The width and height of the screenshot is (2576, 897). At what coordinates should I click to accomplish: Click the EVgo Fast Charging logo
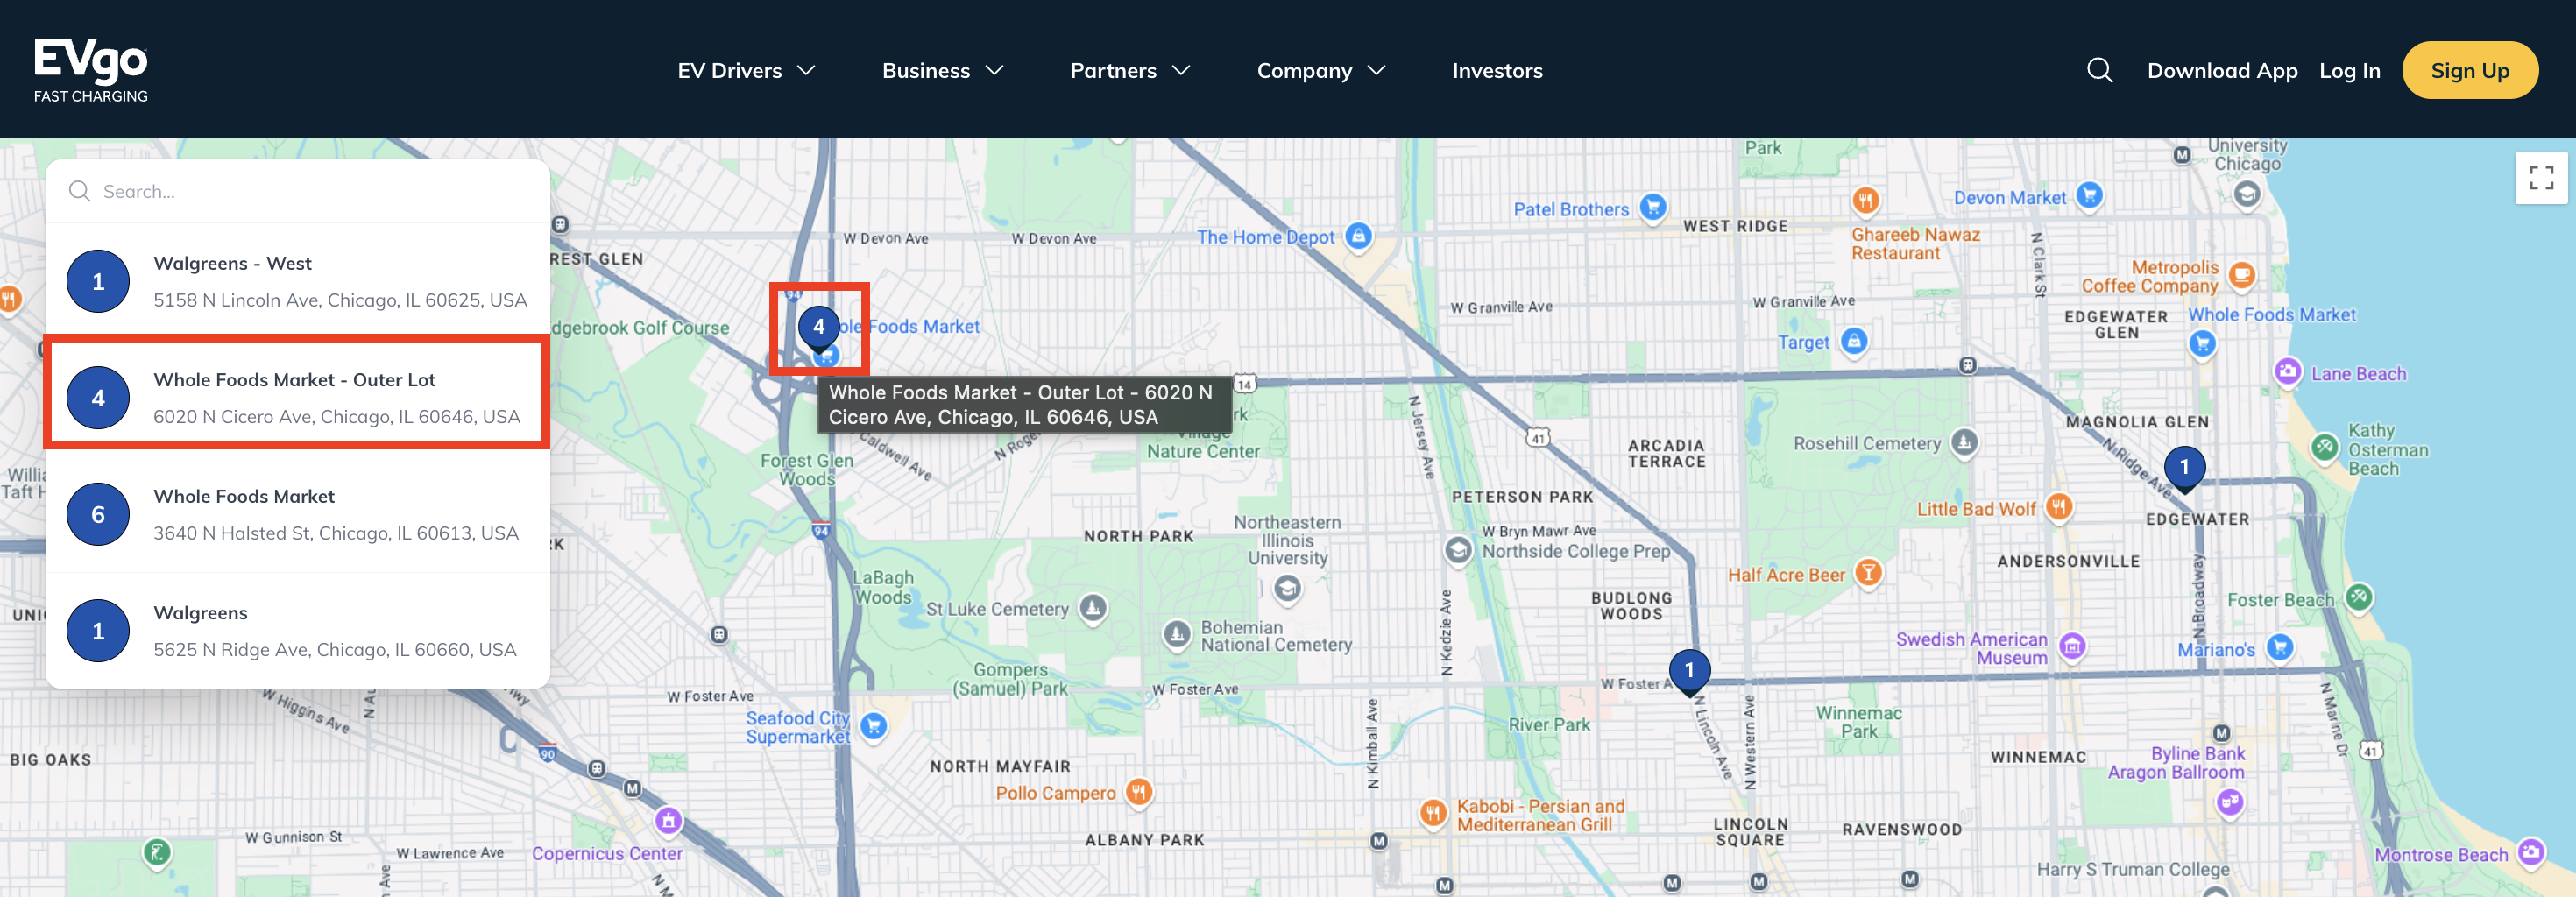coord(91,70)
